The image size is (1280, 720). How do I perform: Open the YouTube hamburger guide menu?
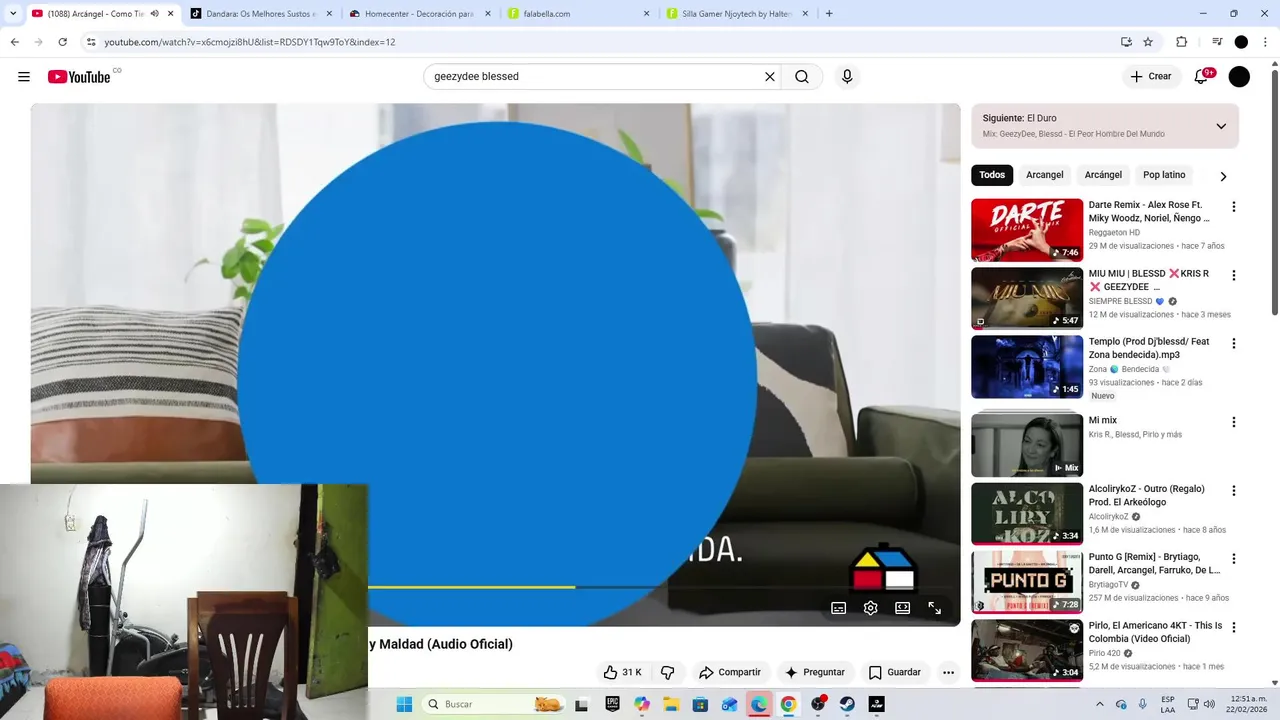pyautogui.click(x=24, y=77)
